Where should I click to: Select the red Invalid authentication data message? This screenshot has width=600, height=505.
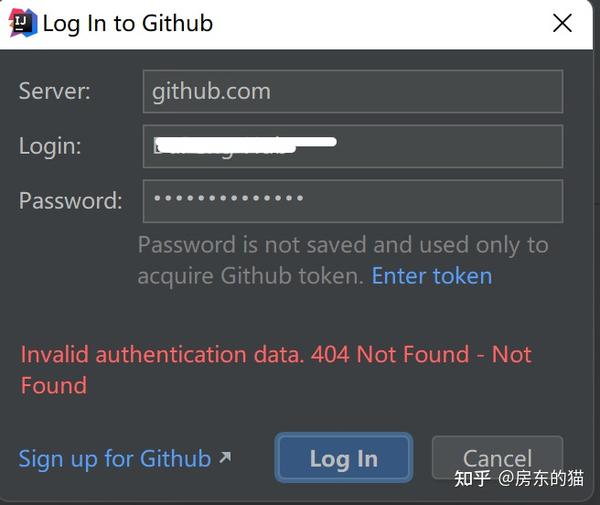(276, 370)
